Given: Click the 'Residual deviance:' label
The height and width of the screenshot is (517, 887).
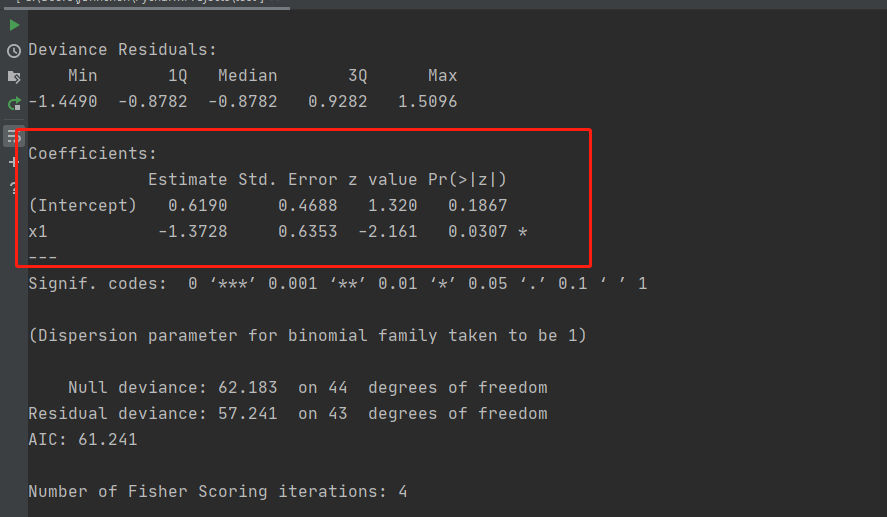Looking at the screenshot, I should [x=118, y=413].
